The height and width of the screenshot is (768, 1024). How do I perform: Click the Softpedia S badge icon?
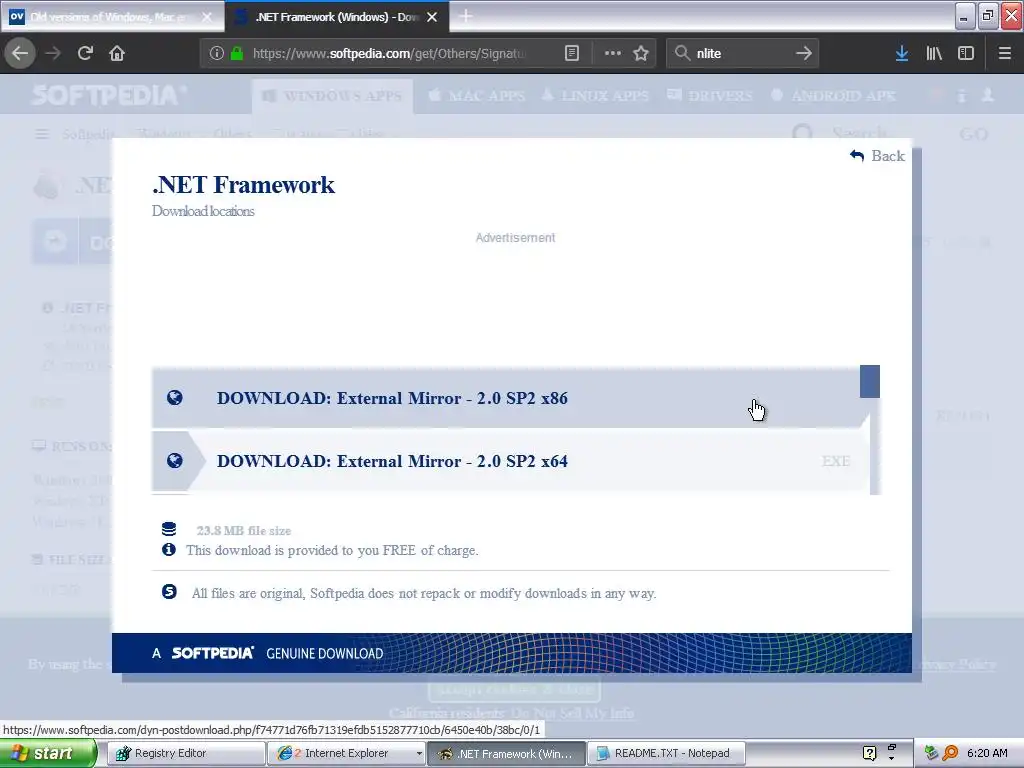tap(169, 592)
